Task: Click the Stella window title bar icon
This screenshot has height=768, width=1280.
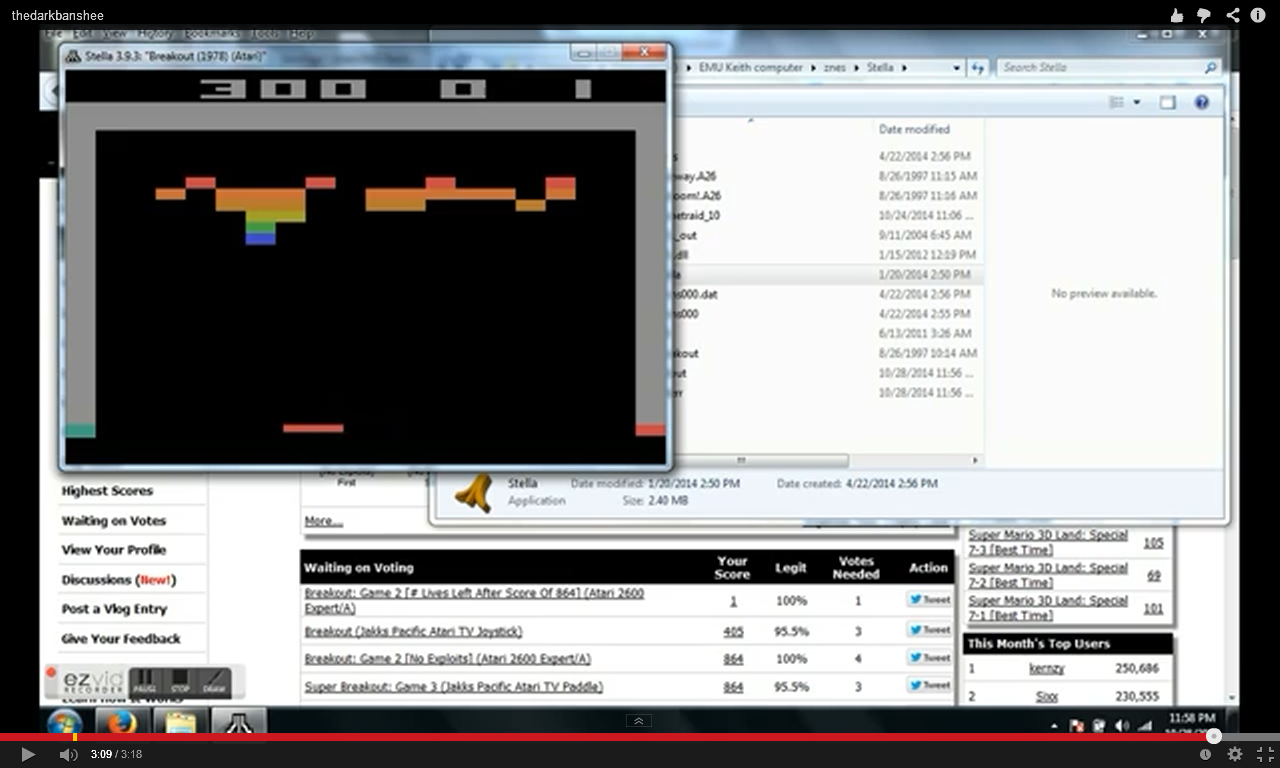Action: pyautogui.click(x=74, y=56)
